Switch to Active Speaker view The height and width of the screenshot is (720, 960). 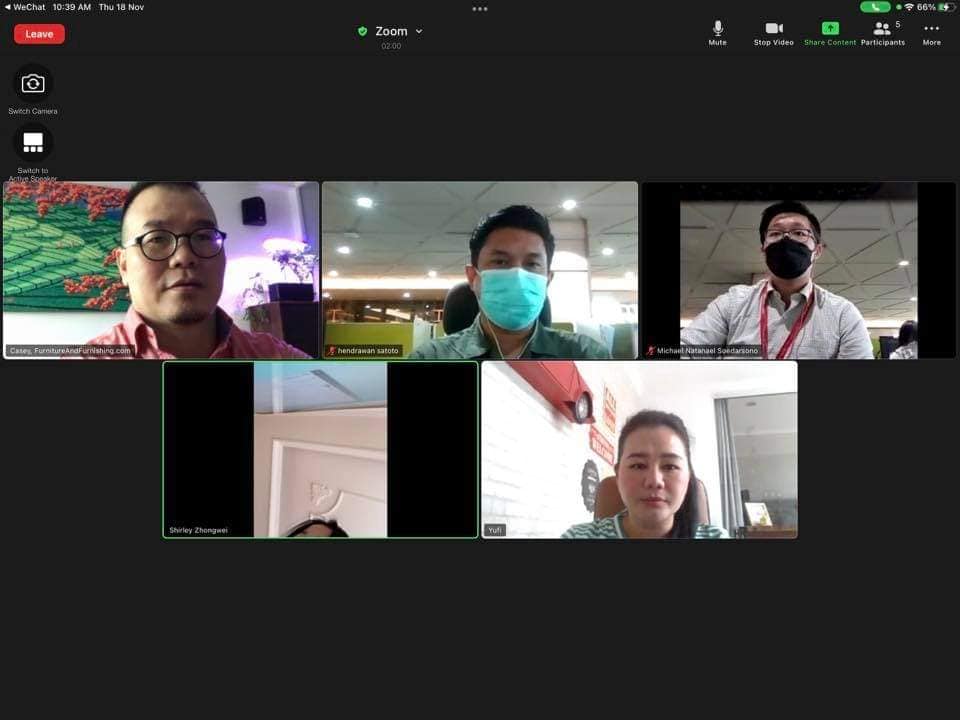[x=33, y=143]
